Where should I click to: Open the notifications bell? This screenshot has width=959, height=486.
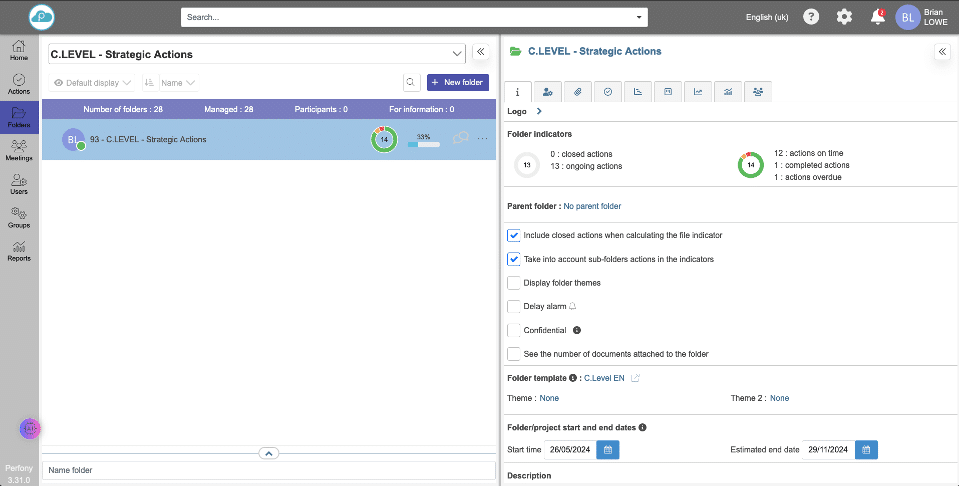877,17
